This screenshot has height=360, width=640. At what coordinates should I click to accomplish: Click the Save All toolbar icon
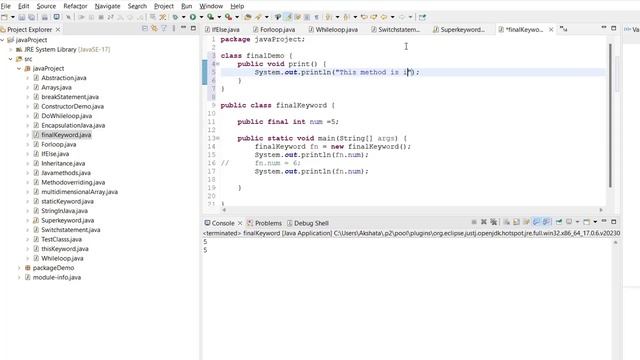pyautogui.click(x=31, y=17)
